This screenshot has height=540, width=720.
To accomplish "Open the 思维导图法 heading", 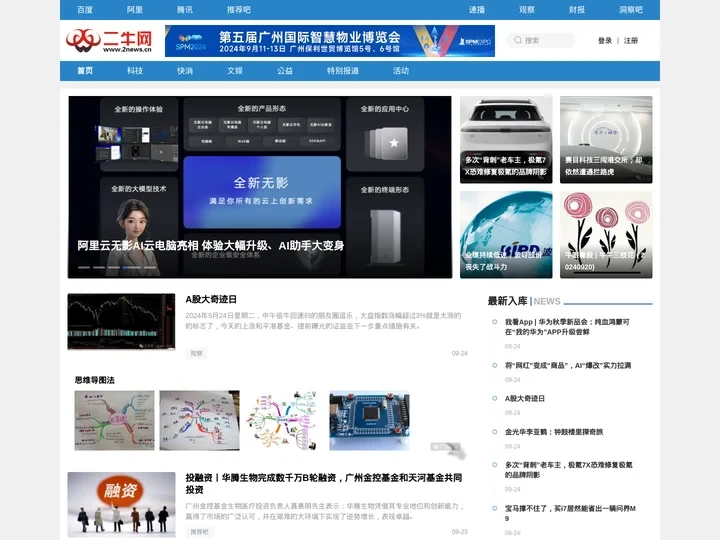I will 95,380.
